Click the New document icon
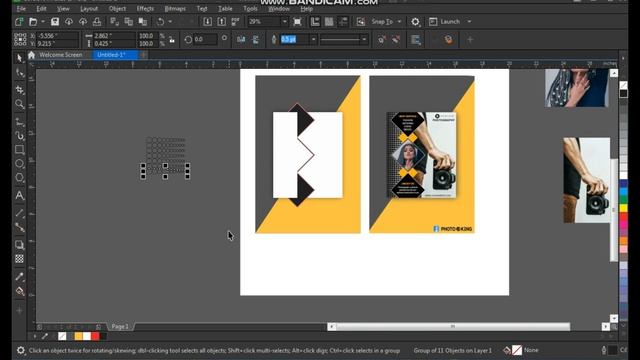 19,22
